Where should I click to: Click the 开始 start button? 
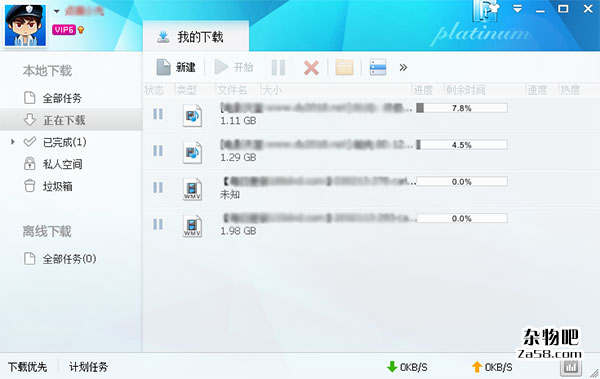point(233,67)
